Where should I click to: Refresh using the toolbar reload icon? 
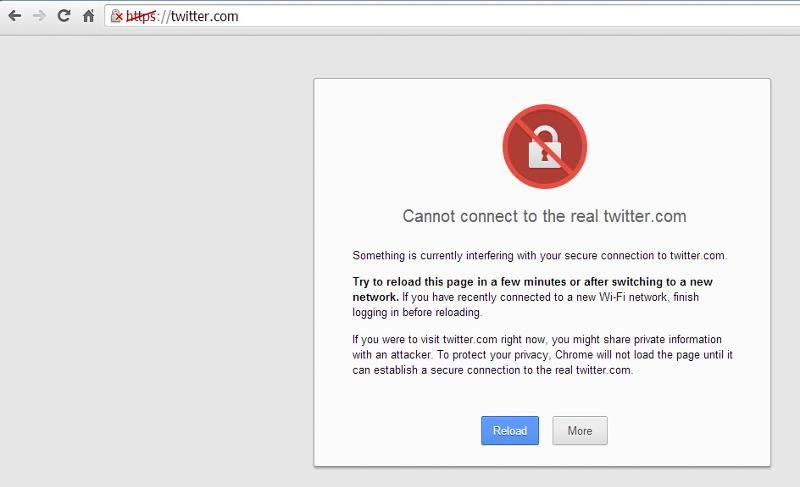(x=64, y=16)
